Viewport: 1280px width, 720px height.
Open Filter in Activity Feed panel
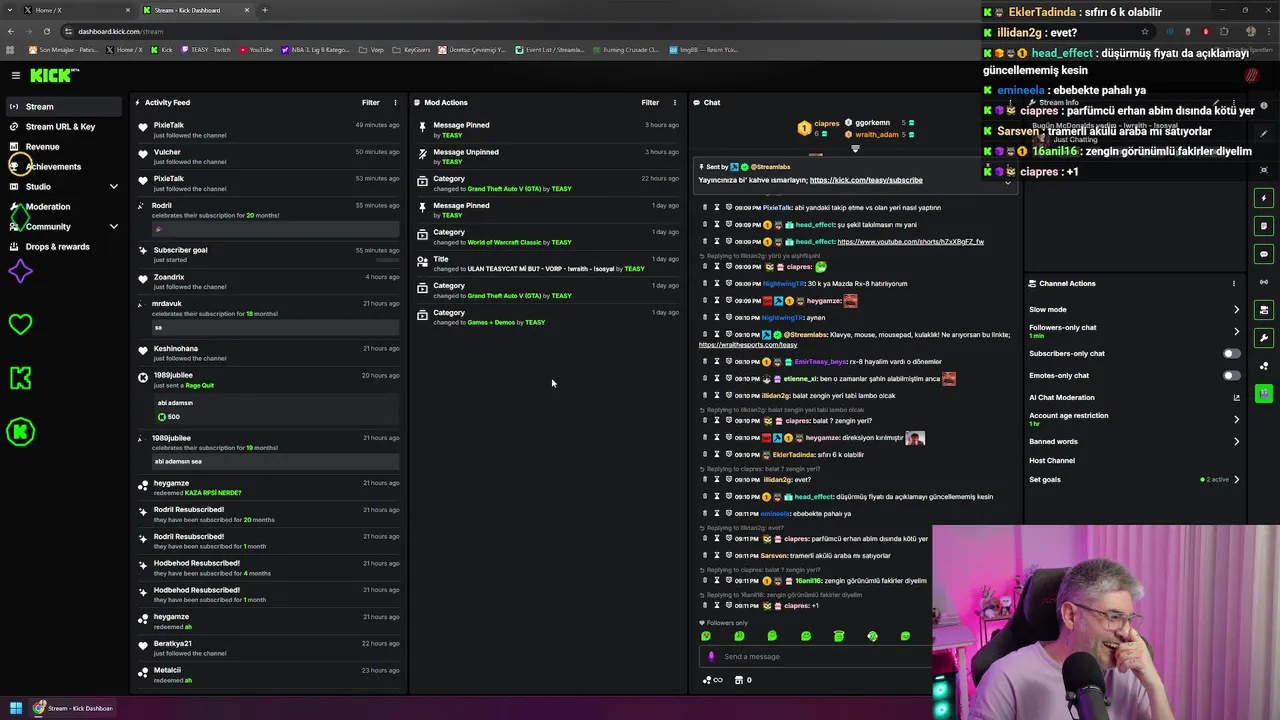(370, 102)
